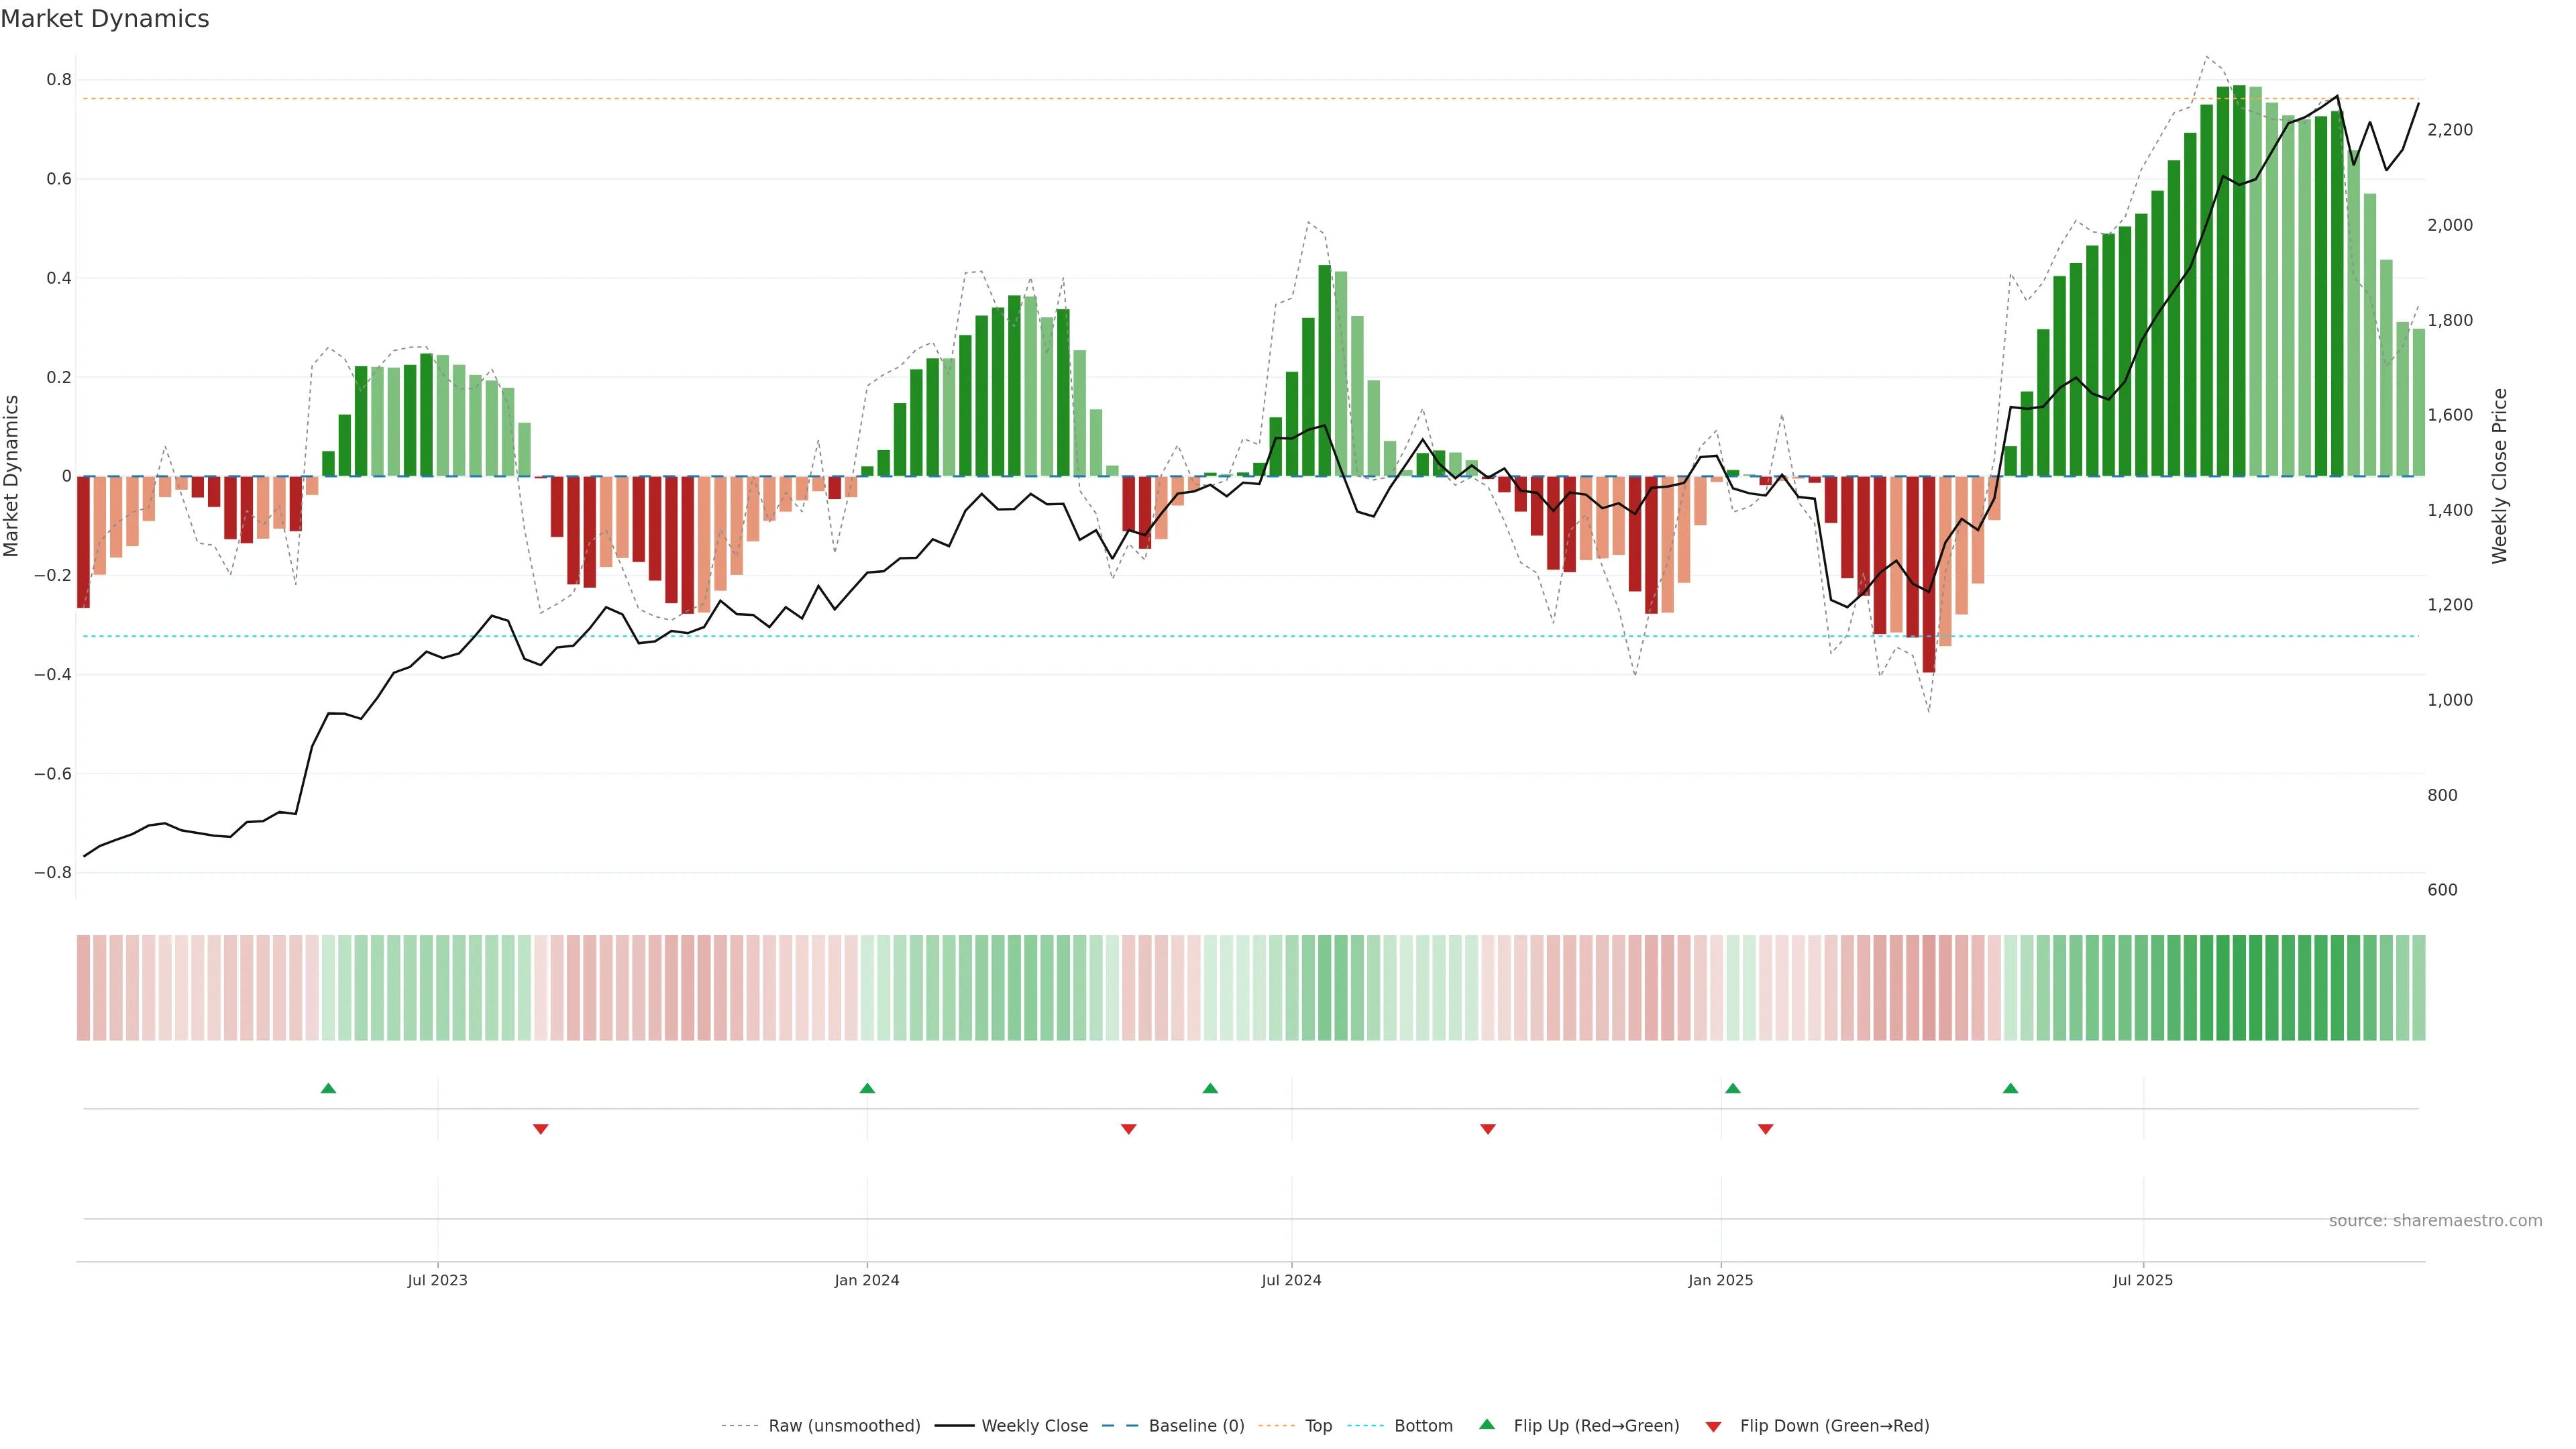This screenshot has height=1449, width=2576.
Task: Click the Jul 2024 x-axis label
Action: [x=1291, y=1280]
